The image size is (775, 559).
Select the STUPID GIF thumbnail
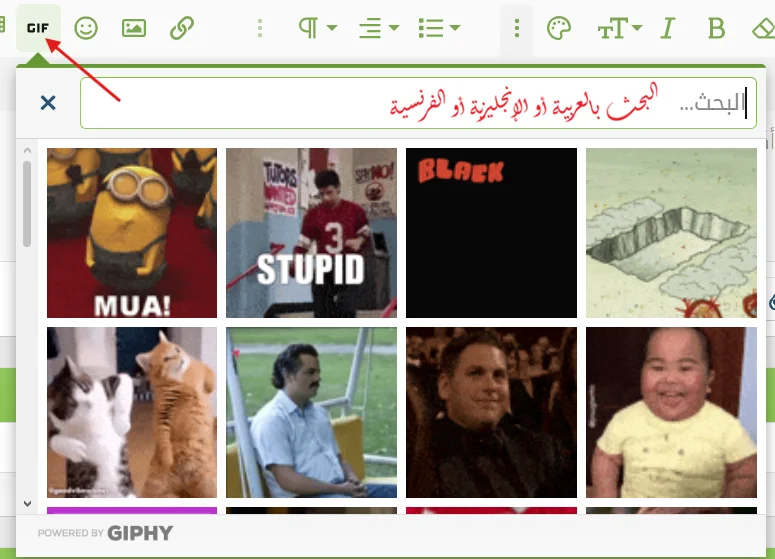(311, 233)
